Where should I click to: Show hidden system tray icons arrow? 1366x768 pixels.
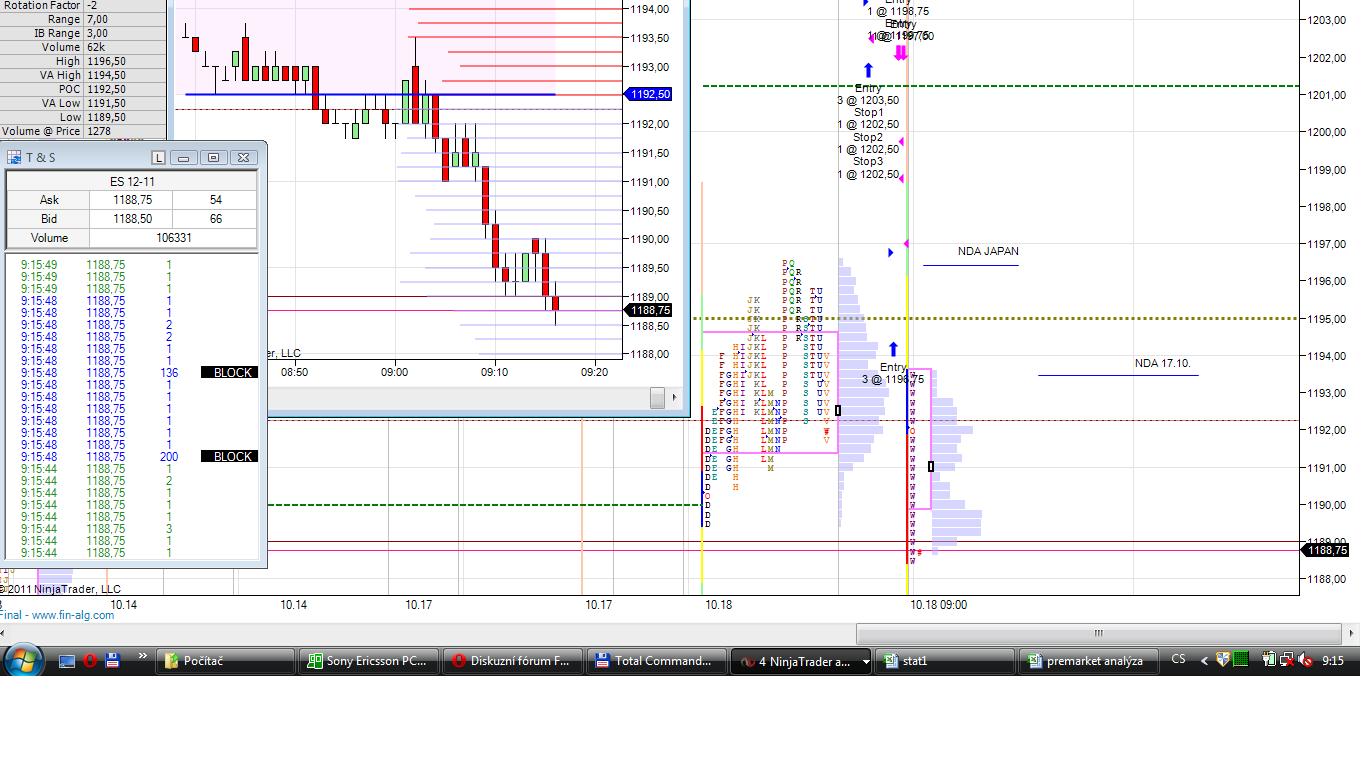(x=1204, y=660)
